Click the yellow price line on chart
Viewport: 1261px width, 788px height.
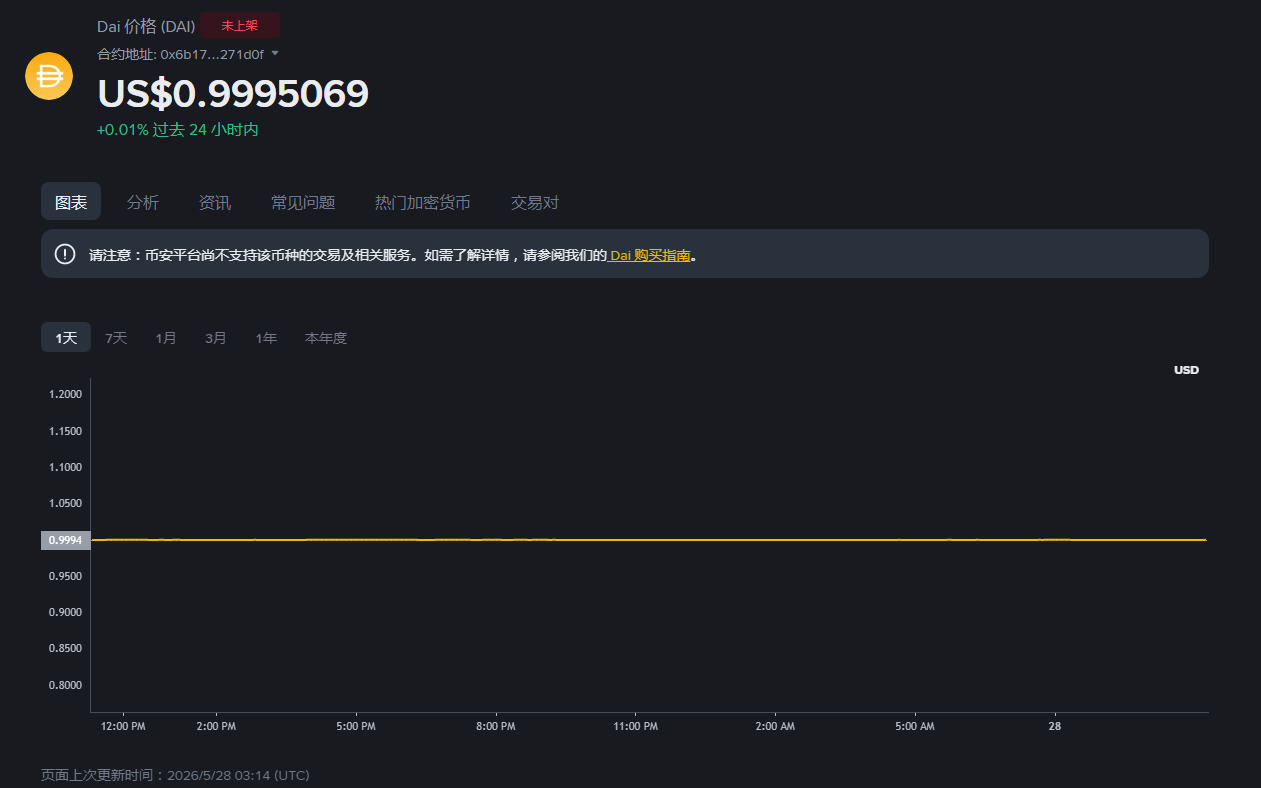(x=648, y=539)
